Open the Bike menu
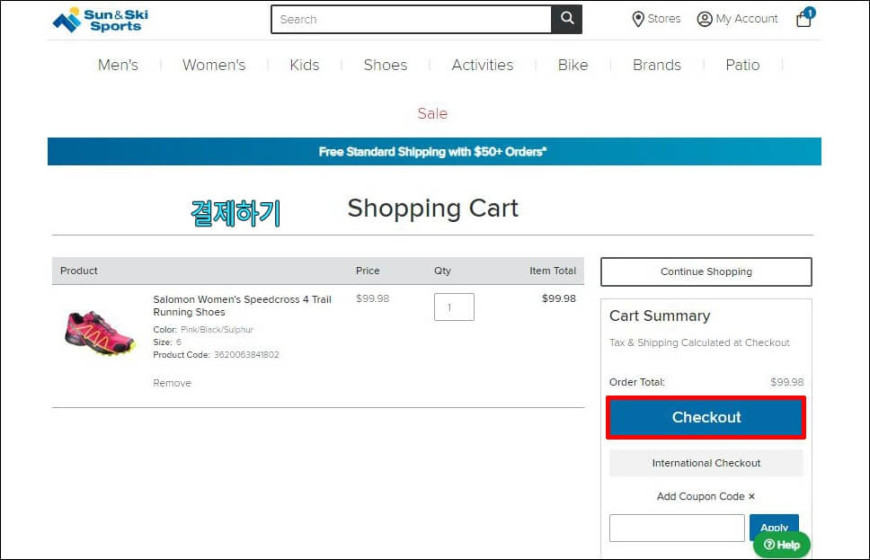Screen dimensions: 870x560 point(573,65)
